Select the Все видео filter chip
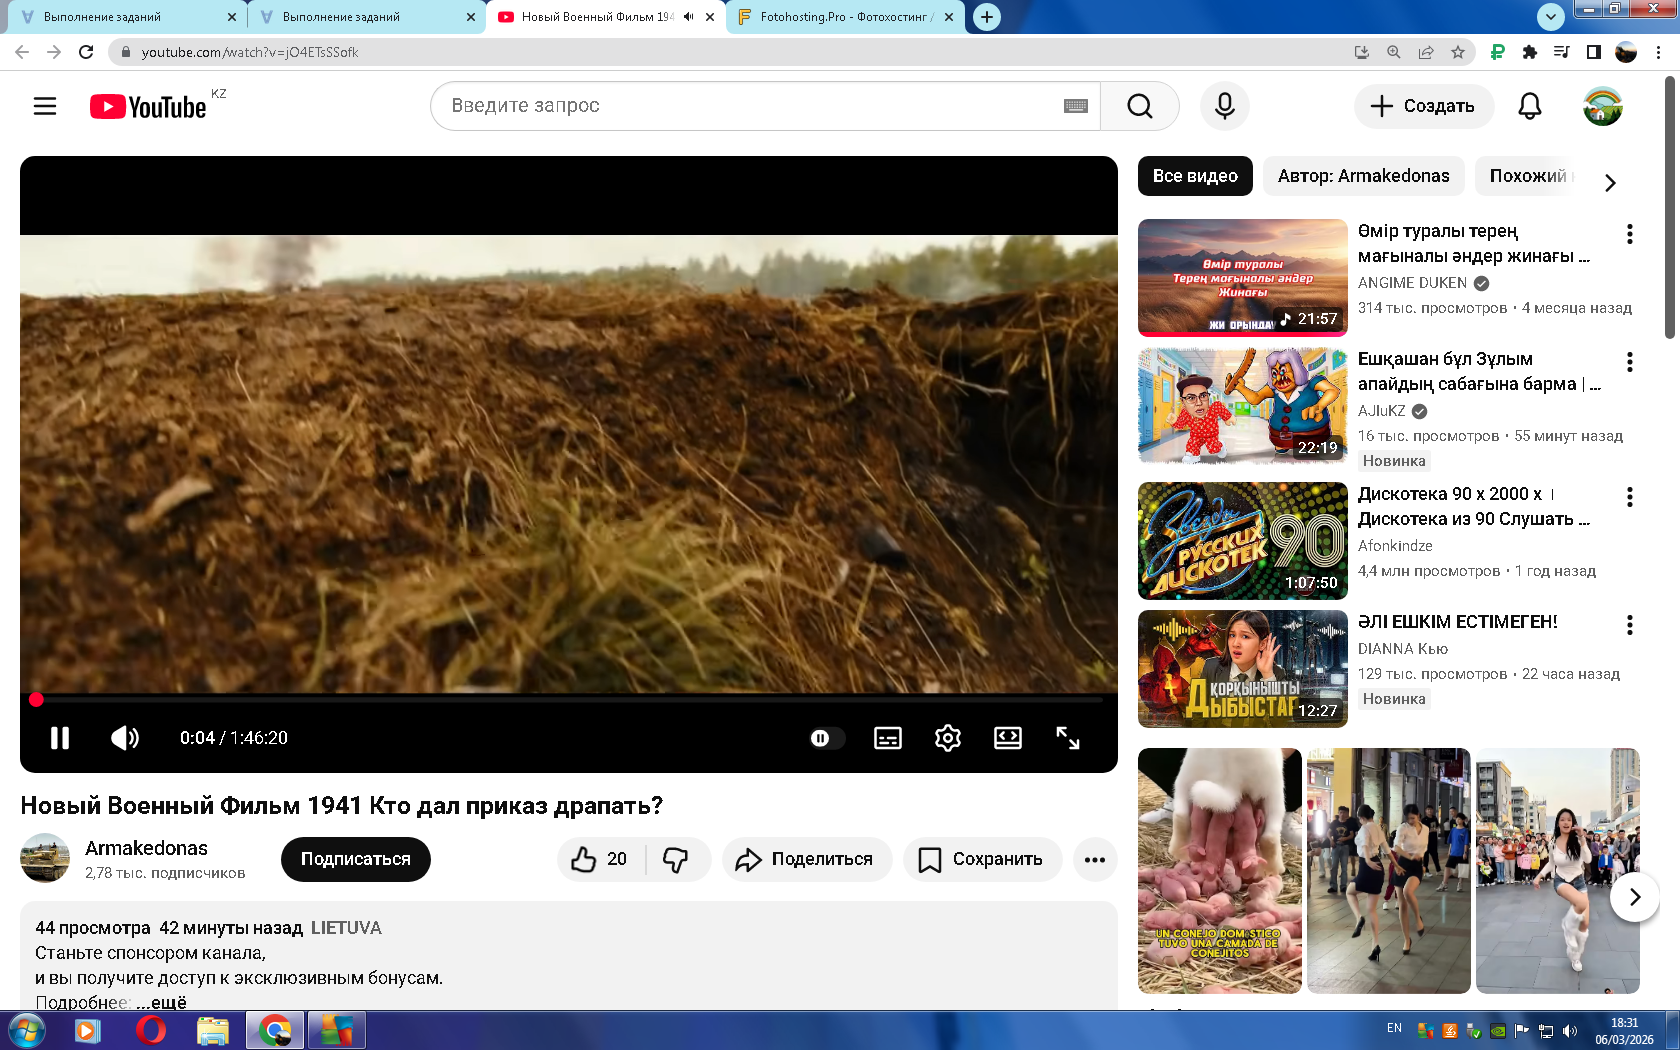The image size is (1680, 1050). coord(1195,176)
